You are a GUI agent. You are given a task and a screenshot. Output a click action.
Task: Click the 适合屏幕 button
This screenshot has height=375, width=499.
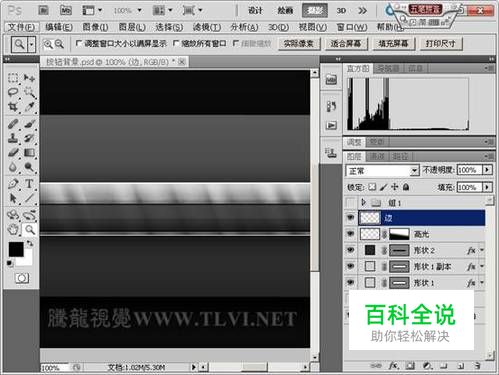(x=346, y=44)
